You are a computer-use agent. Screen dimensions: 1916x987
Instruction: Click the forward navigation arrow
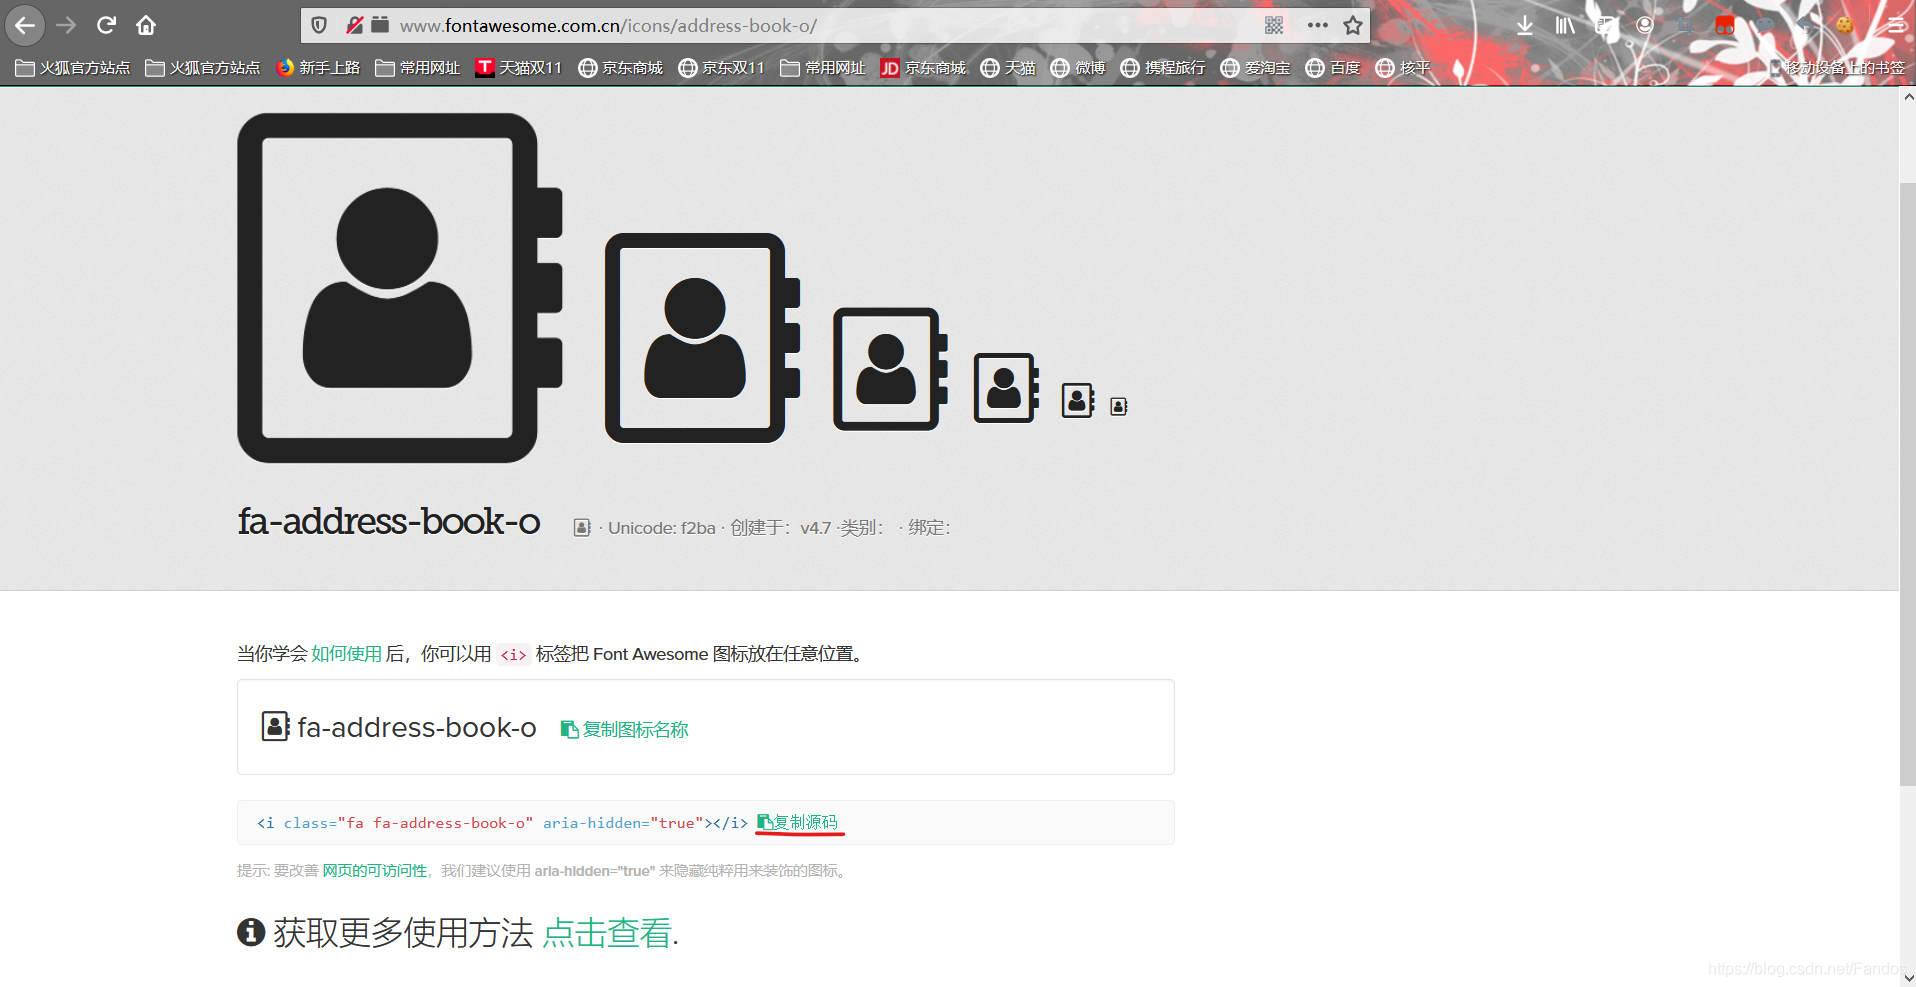point(66,25)
